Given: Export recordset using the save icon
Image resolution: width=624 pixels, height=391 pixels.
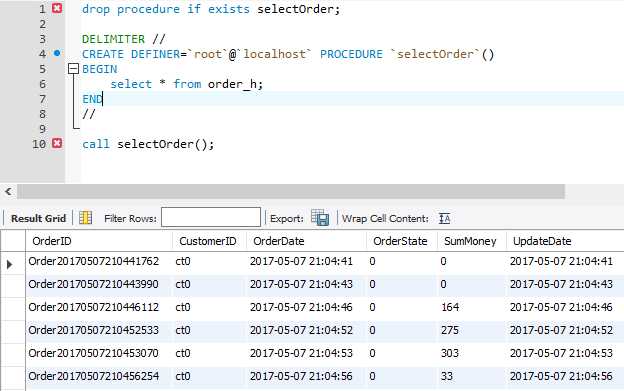Looking at the screenshot, I should 320,218.
